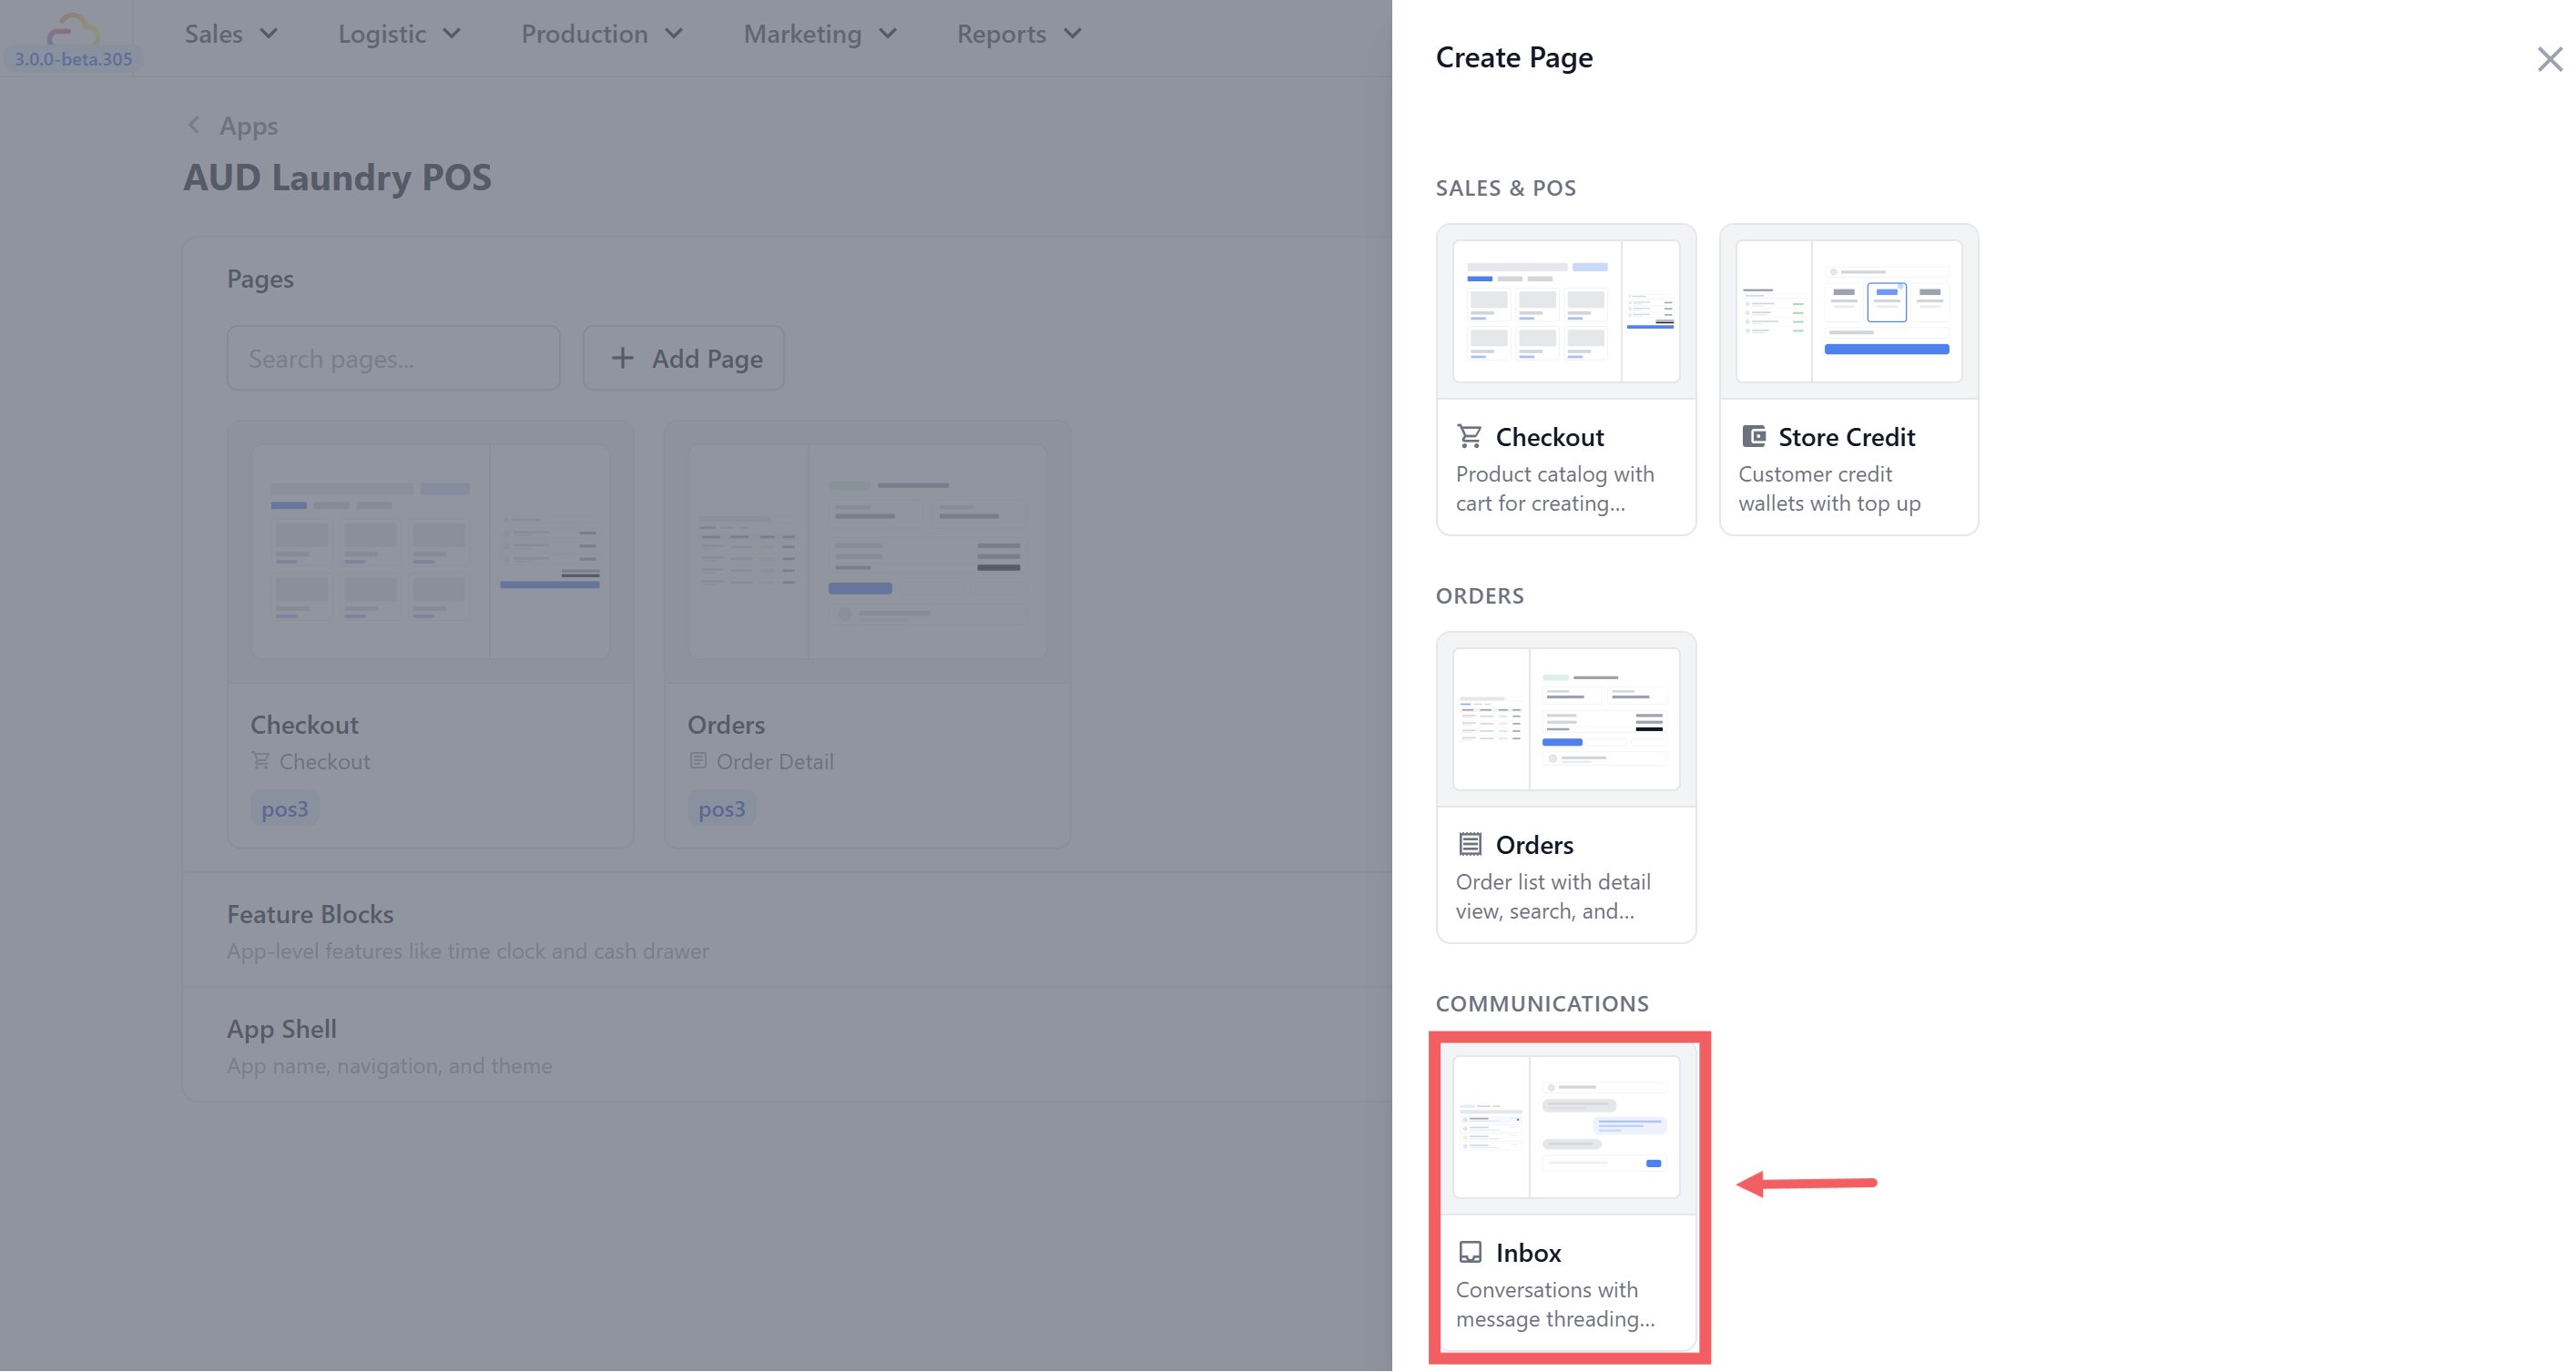The height and width of the screenshot is (1372, 2576).
Task: Close the Create Page panel
Action: point(2549,59)
